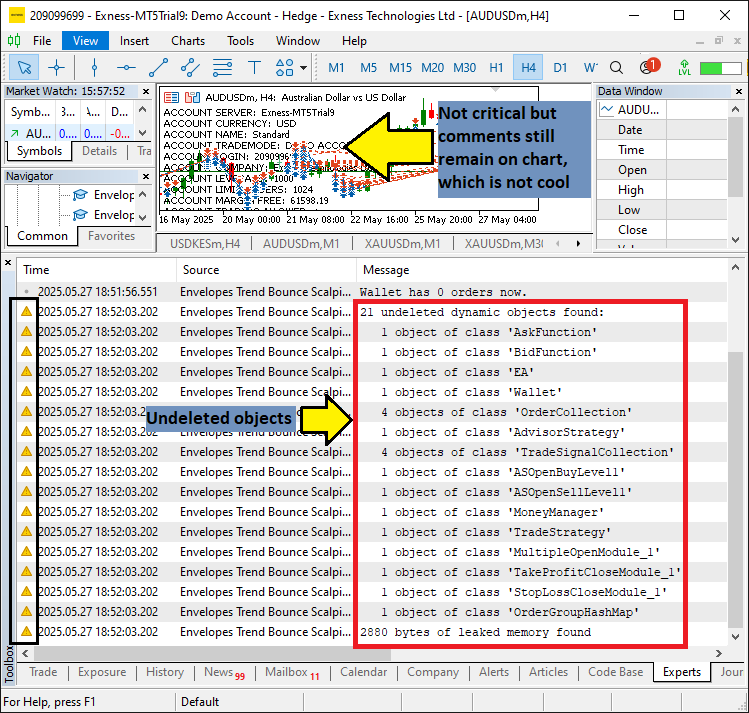Select the Navigator Common tab
749x713 pixels.
43,236
